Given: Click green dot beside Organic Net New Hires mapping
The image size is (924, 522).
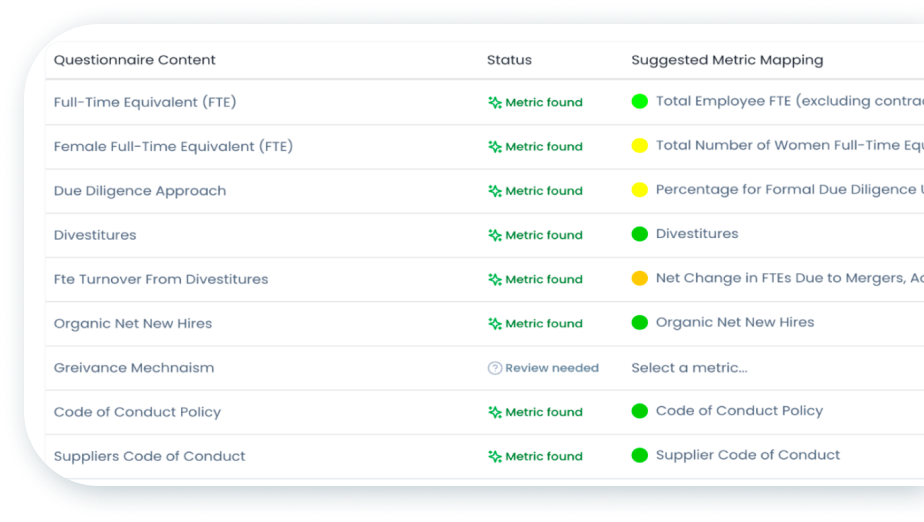Looking at the screenshot, I should [x=639, y=322].
